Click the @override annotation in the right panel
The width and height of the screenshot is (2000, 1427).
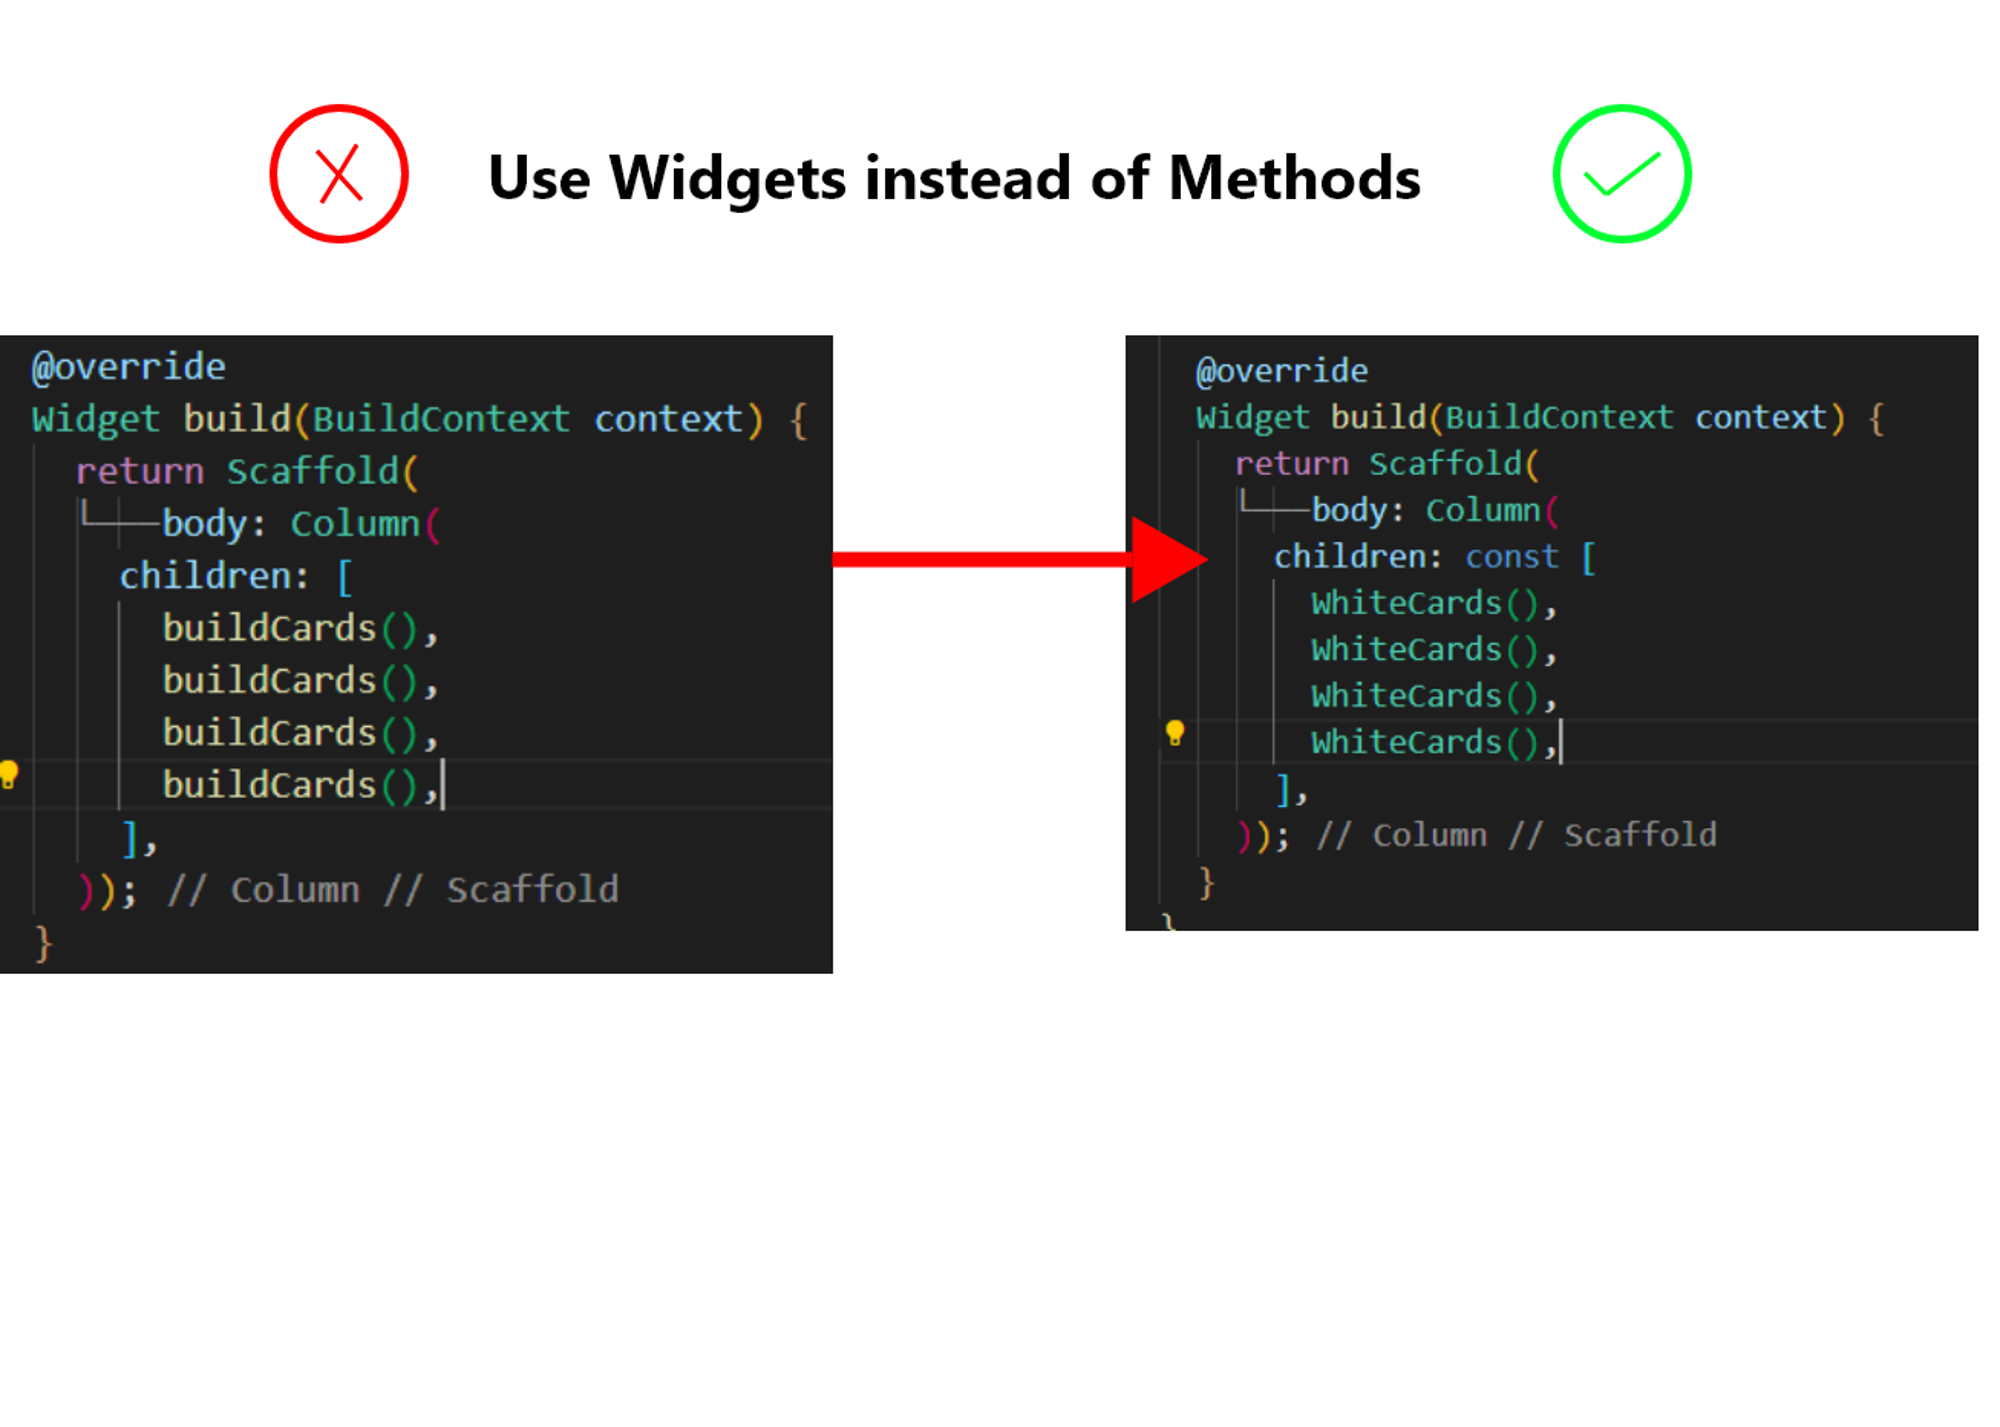[x=1282, y=371]
